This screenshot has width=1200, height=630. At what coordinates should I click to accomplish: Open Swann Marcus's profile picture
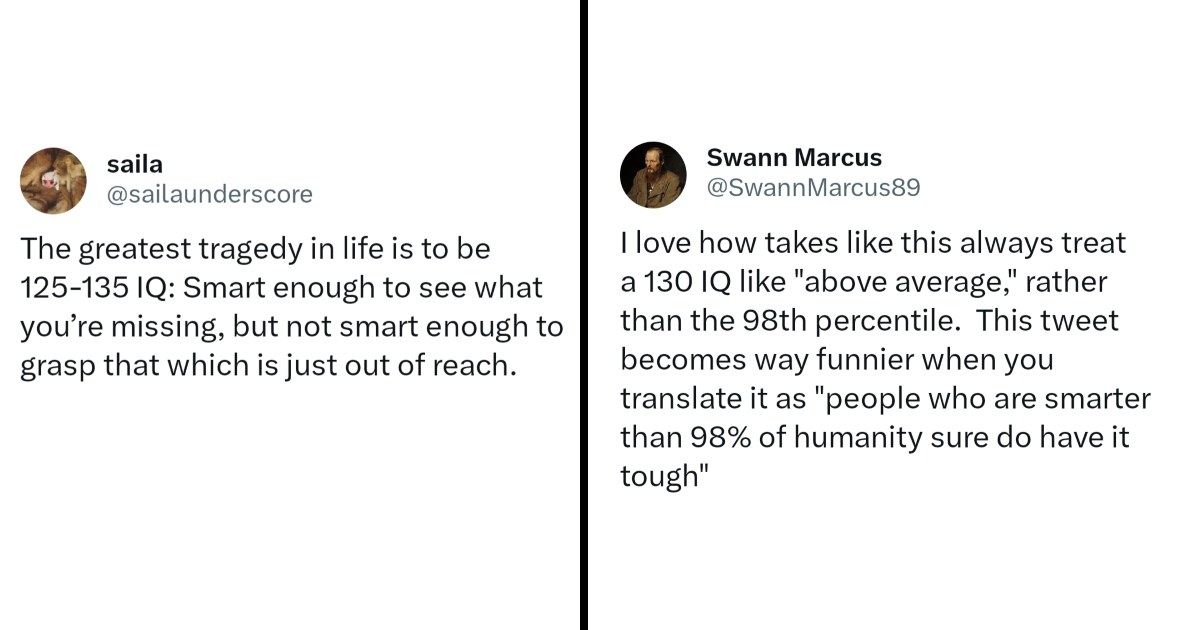[653, 174]
